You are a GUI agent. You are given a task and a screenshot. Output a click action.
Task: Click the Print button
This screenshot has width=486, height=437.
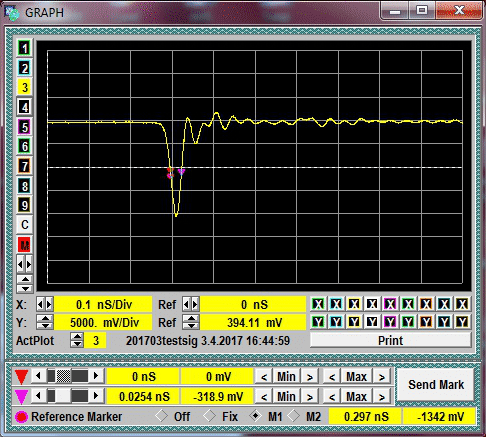pyautogui.click(x=390, y=341)
